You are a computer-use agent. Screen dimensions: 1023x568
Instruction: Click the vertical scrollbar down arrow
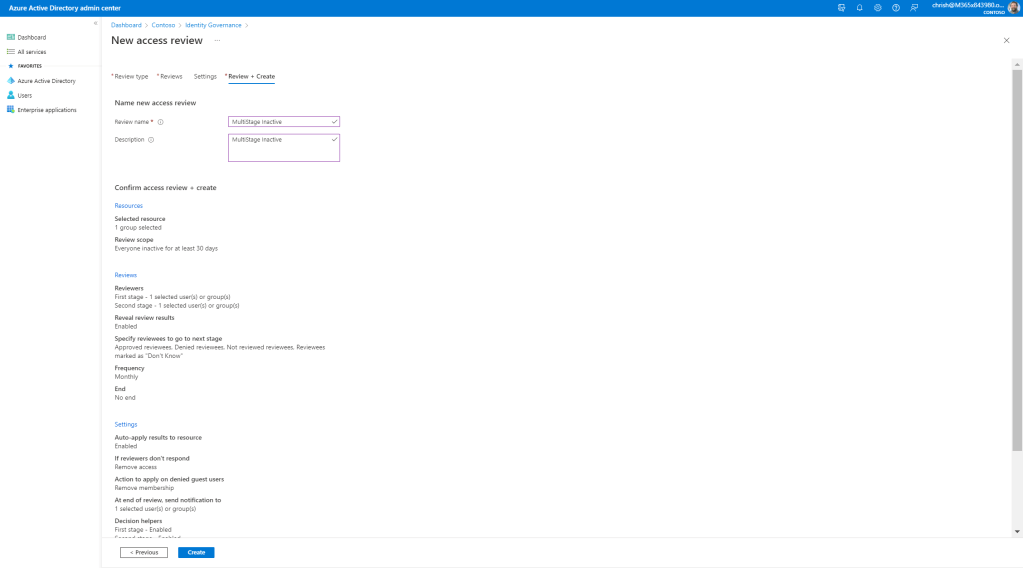tap(1017, 531)
